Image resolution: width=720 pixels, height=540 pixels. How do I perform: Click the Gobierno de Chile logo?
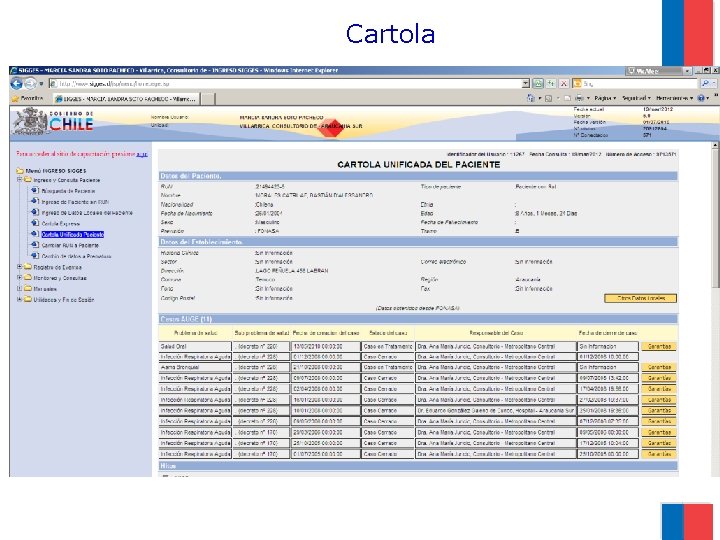click(53, 122)
